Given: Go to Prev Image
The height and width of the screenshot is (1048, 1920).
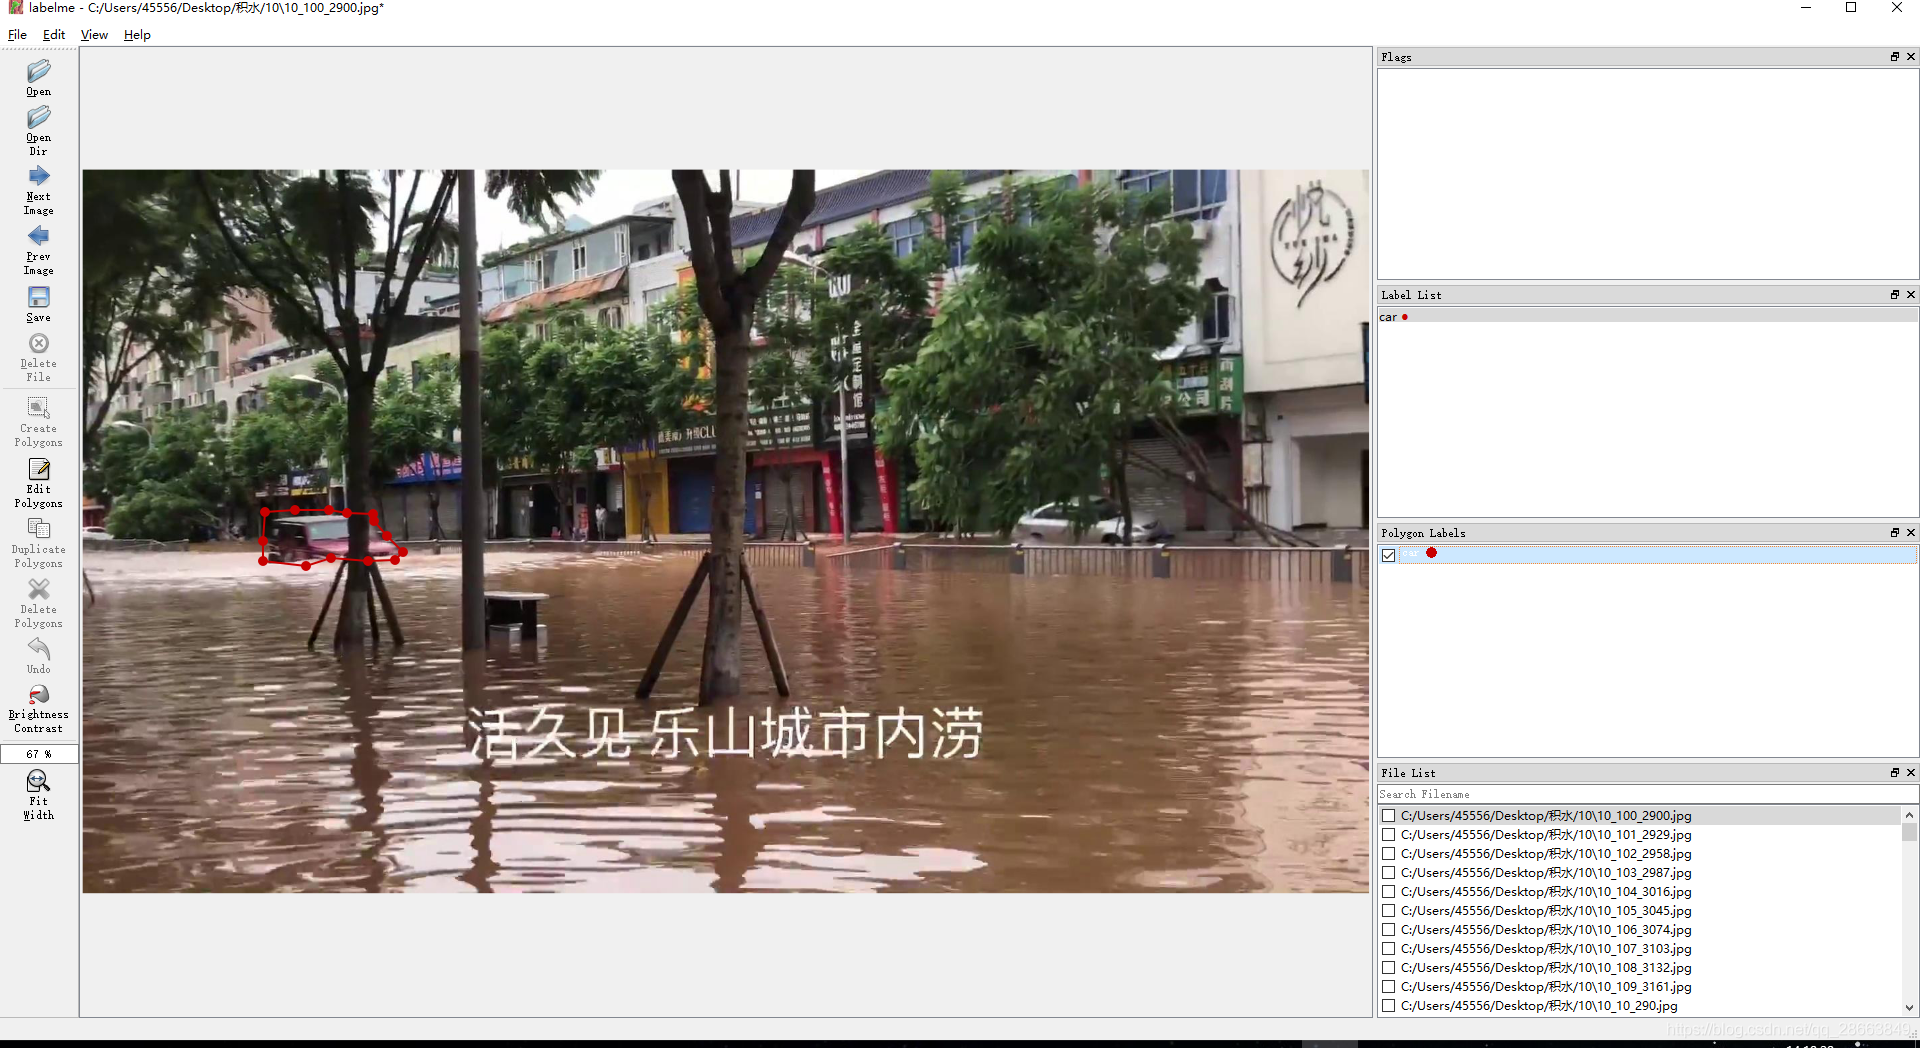Looking at the screenshot, I should (x=38, y=237).
